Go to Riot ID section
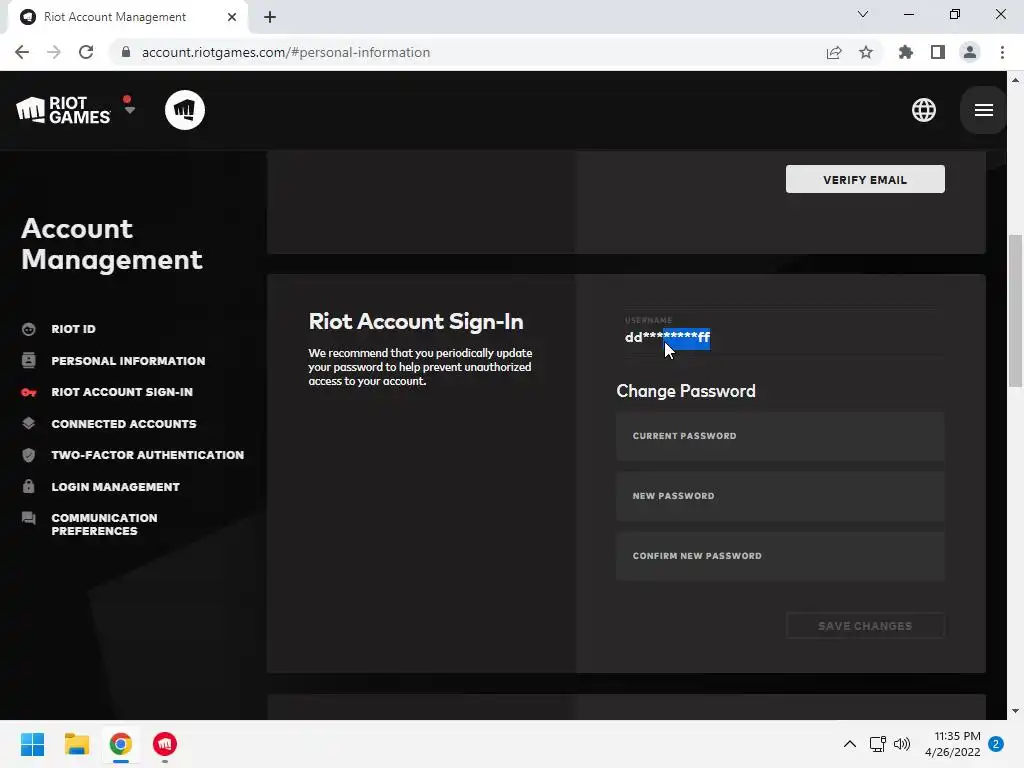This screenshot has width=1024, height=768. click(x=73, y=329)
